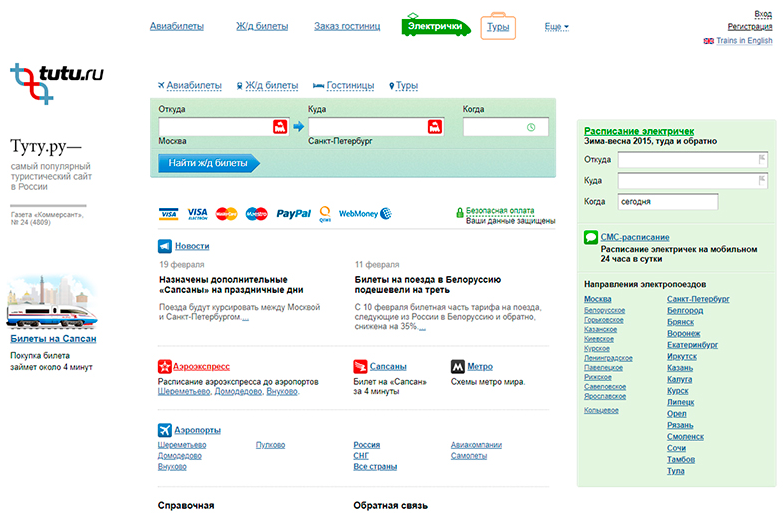This screenshot has height=516, width=783.
Task: Open Ж/д билеты in top navigation
Action: tap(262, 26)
